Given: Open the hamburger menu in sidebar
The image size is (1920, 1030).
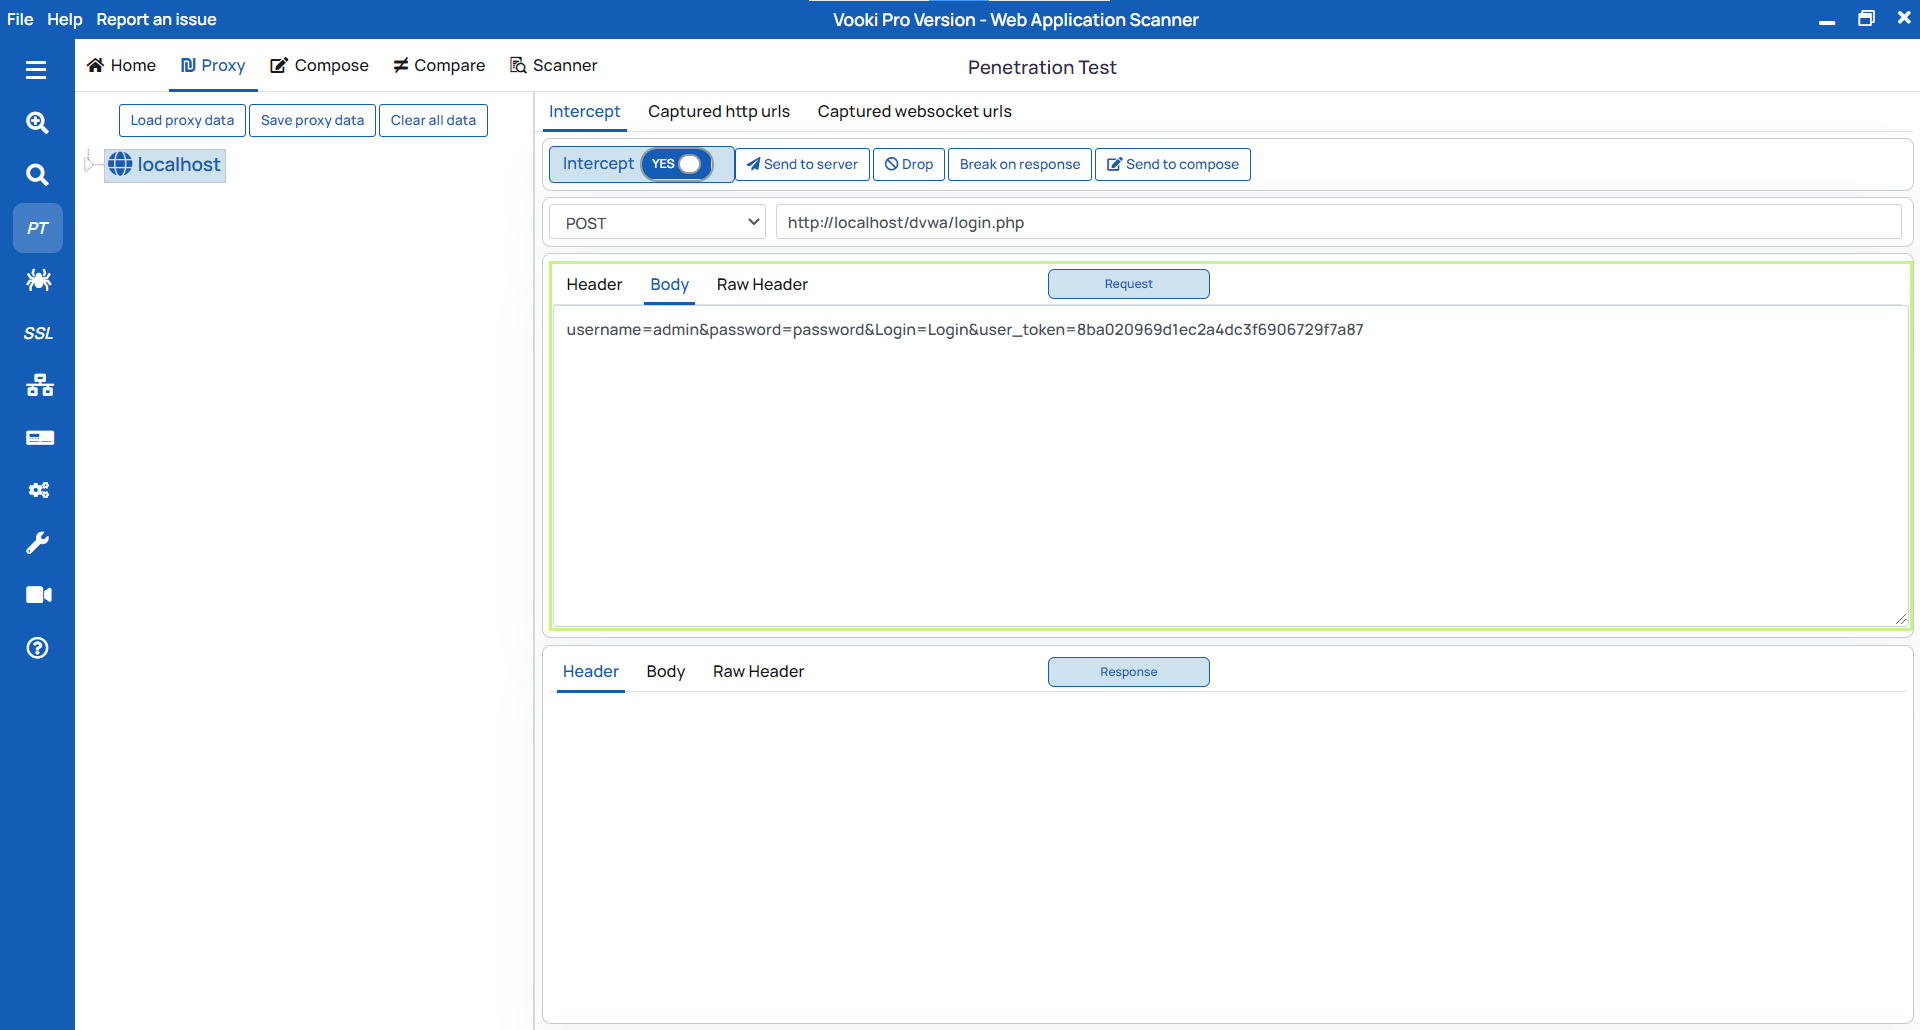Looking at the screenshot, I should click(36, 69).
